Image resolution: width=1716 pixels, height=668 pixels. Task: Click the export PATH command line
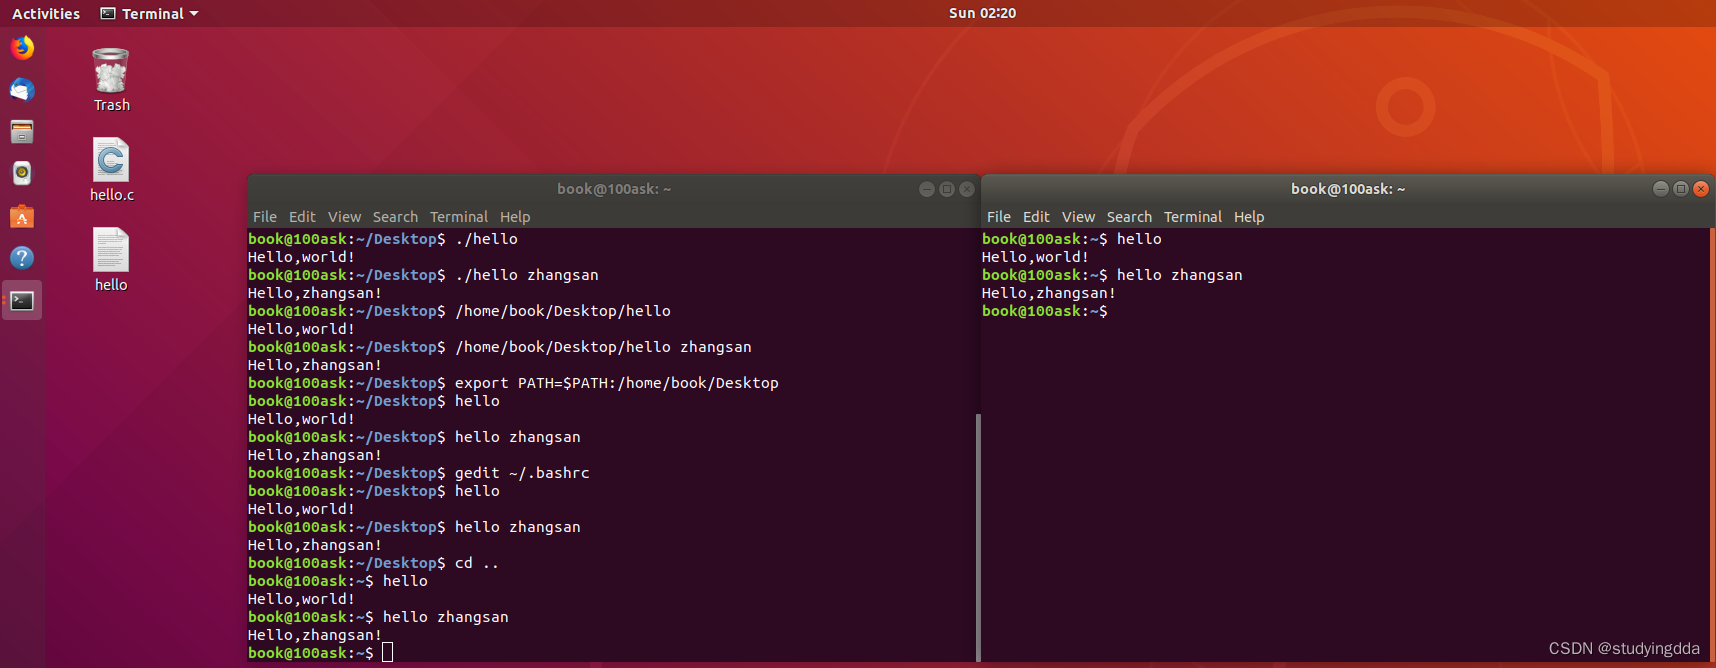click(513, 383)
